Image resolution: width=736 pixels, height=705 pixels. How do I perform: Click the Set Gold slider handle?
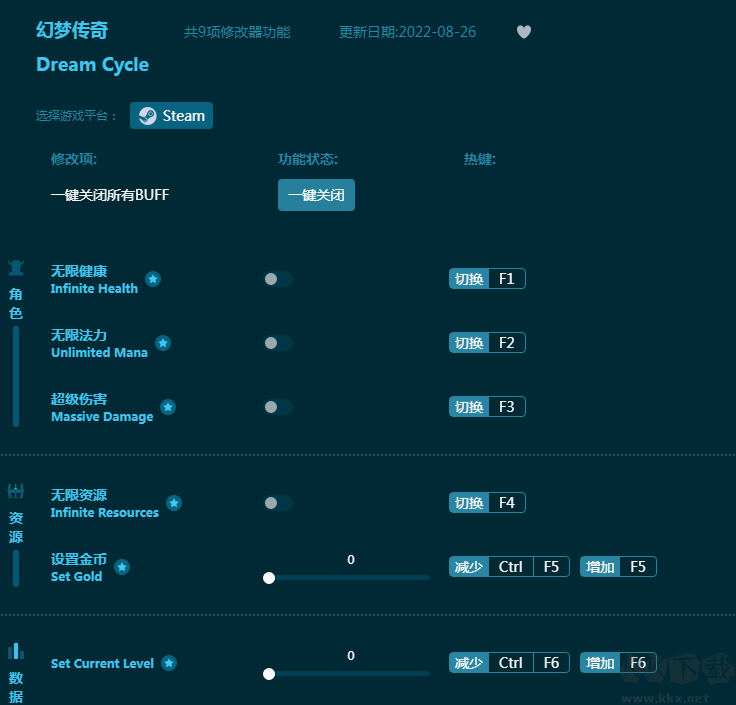pyautogui.click(x=269, y=578)
